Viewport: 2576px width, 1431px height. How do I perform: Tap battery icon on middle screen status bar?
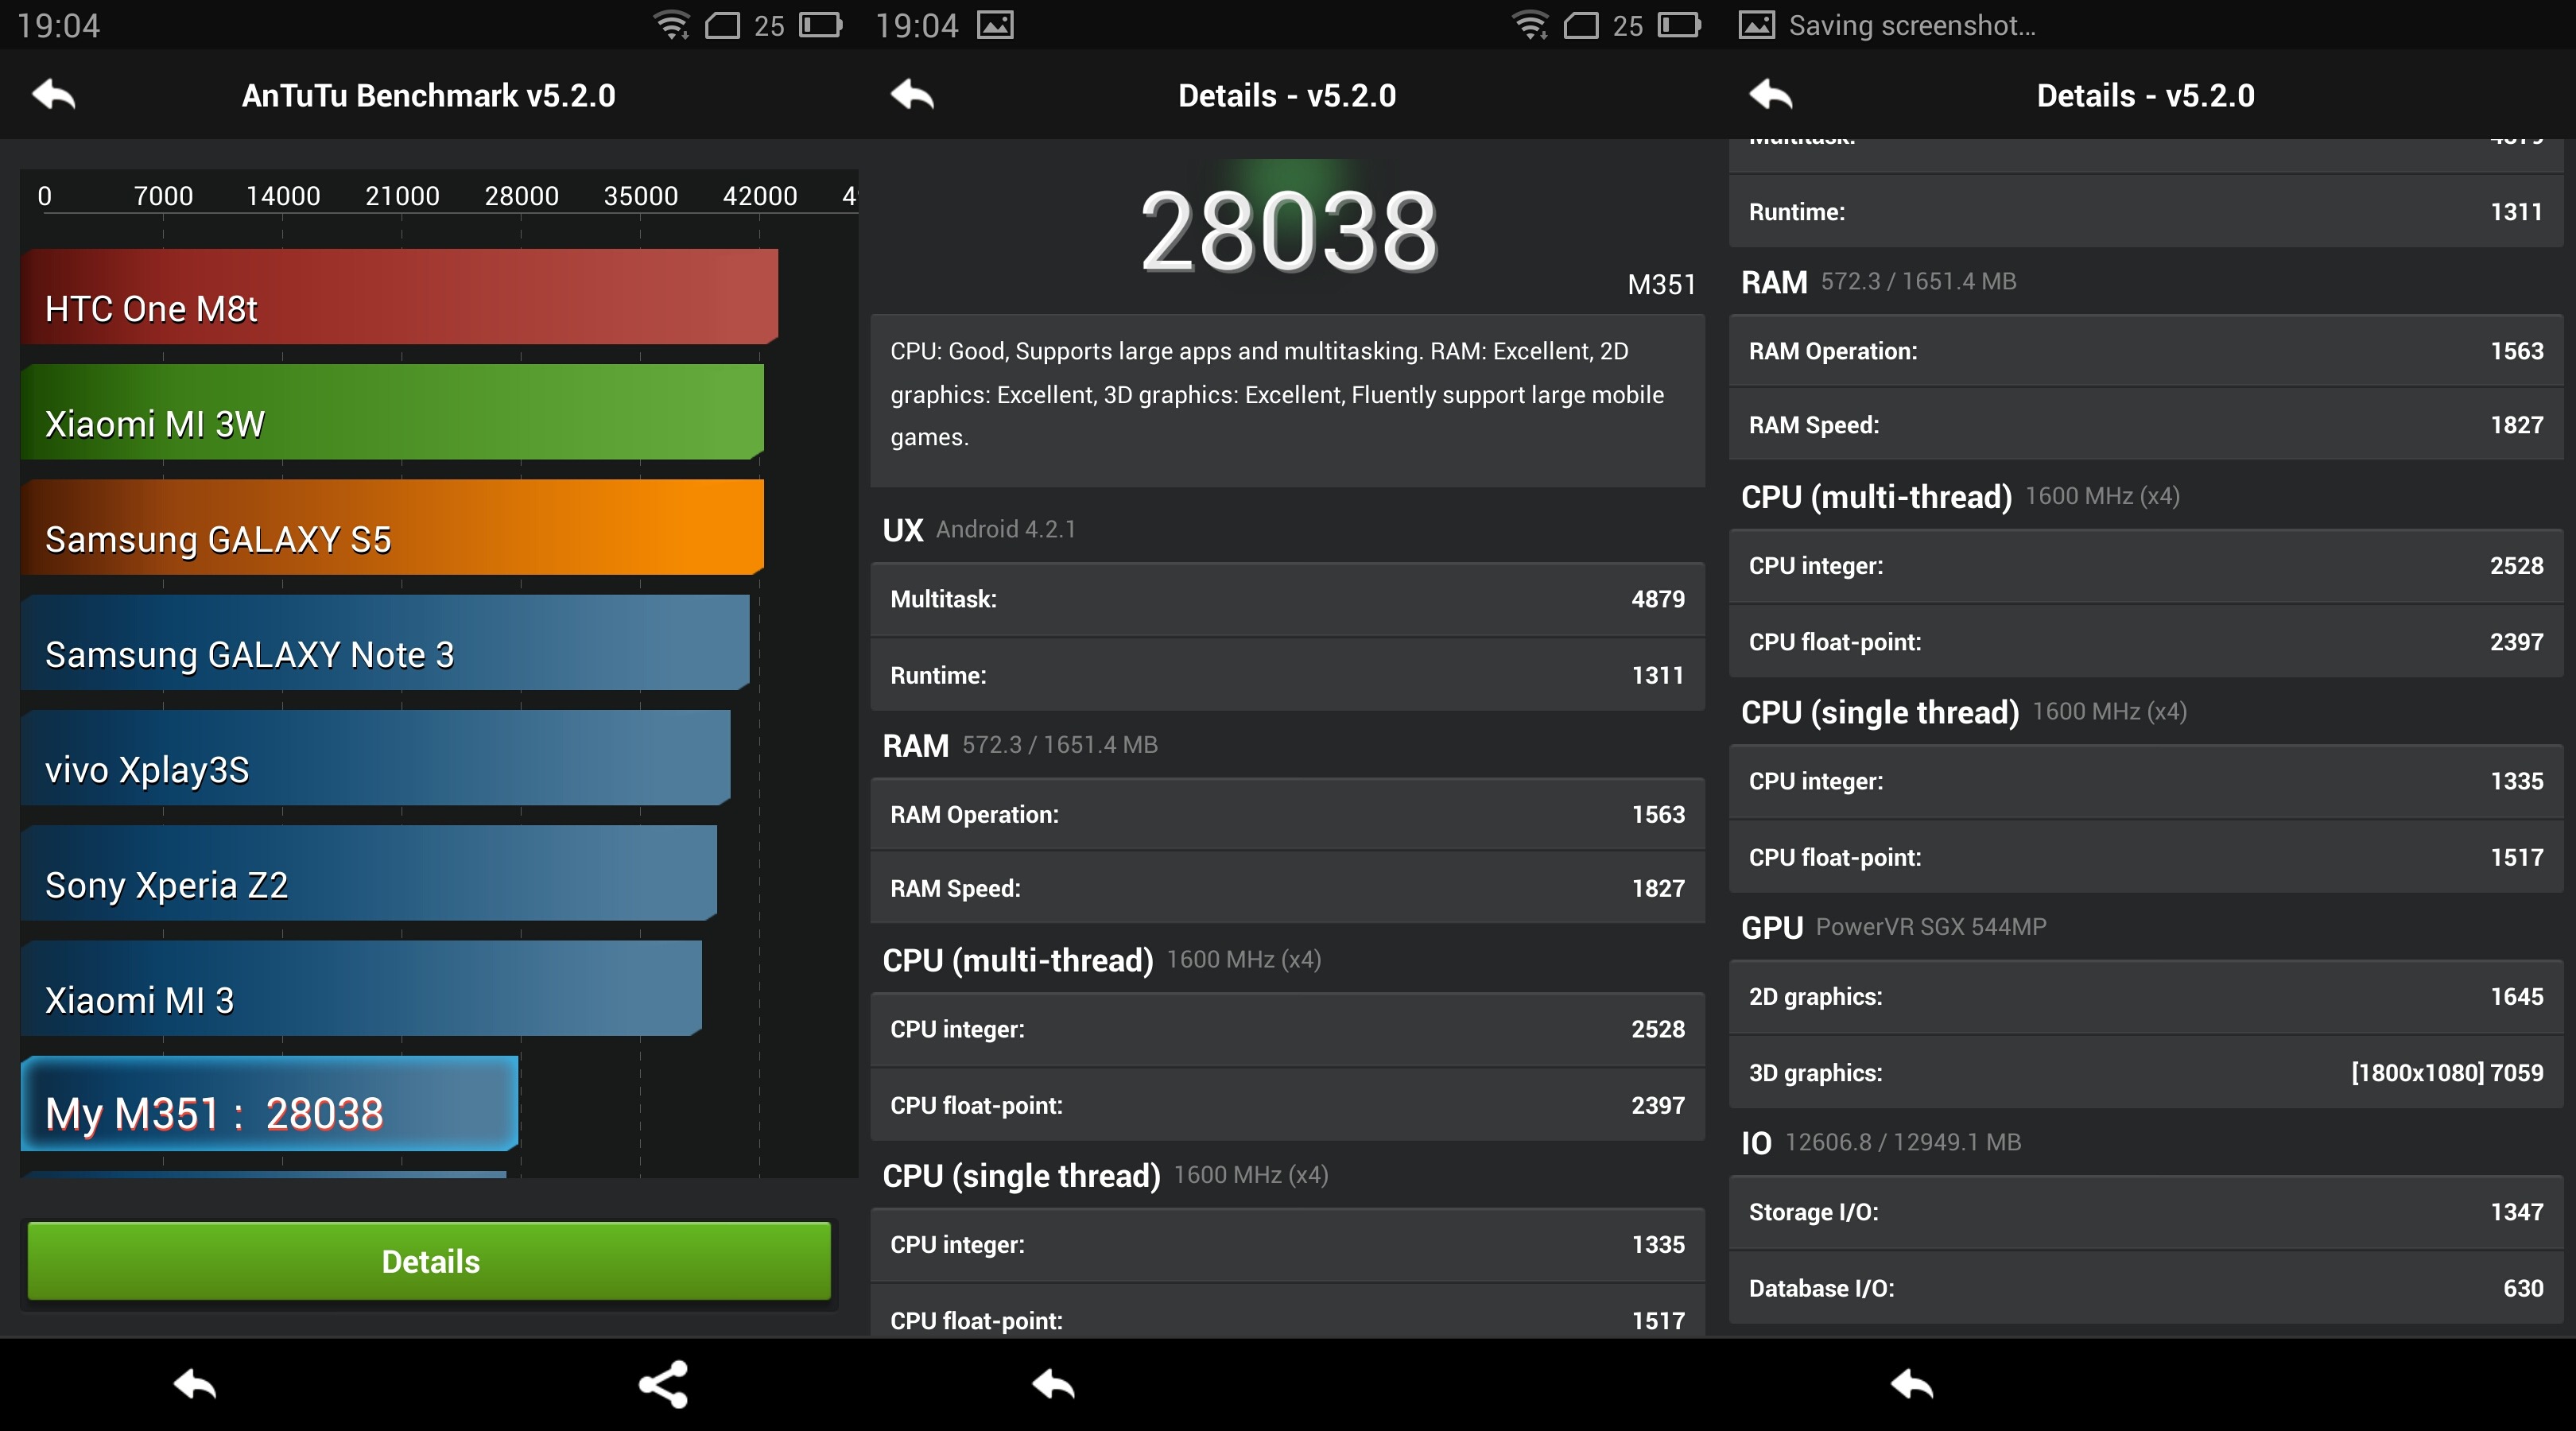(1679, 25)
